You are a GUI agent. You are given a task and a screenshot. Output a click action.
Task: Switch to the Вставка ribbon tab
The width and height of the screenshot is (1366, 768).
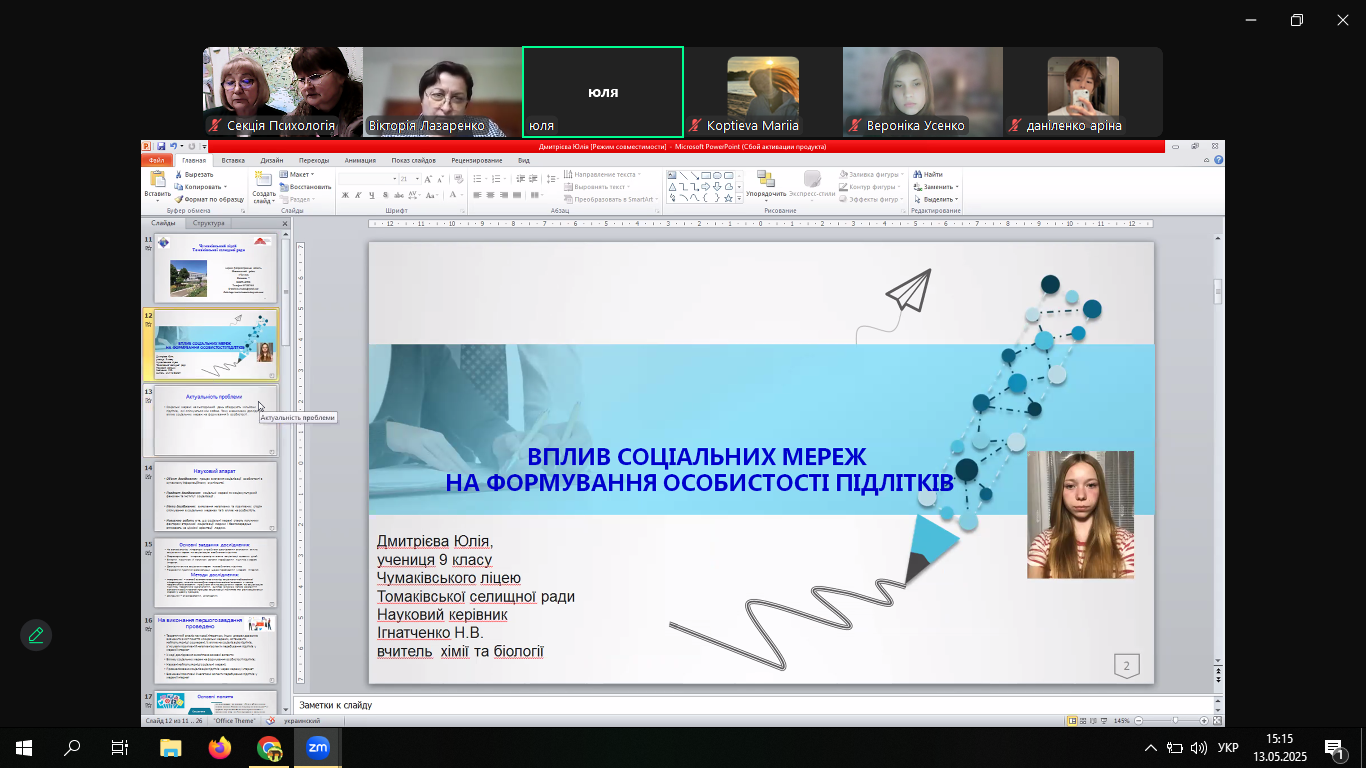point(233,160)
